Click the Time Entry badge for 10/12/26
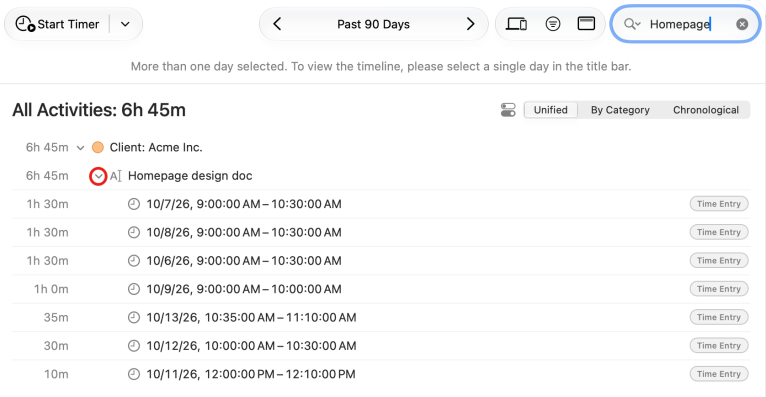The image size is (766, 397). coord(719,346)
